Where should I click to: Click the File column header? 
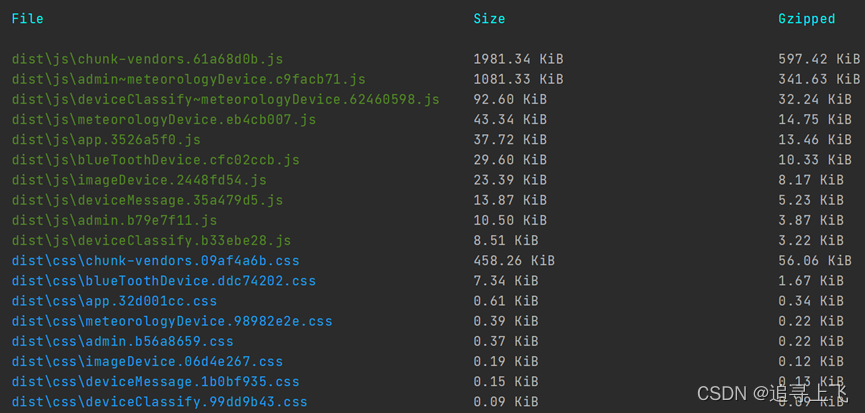28,19
